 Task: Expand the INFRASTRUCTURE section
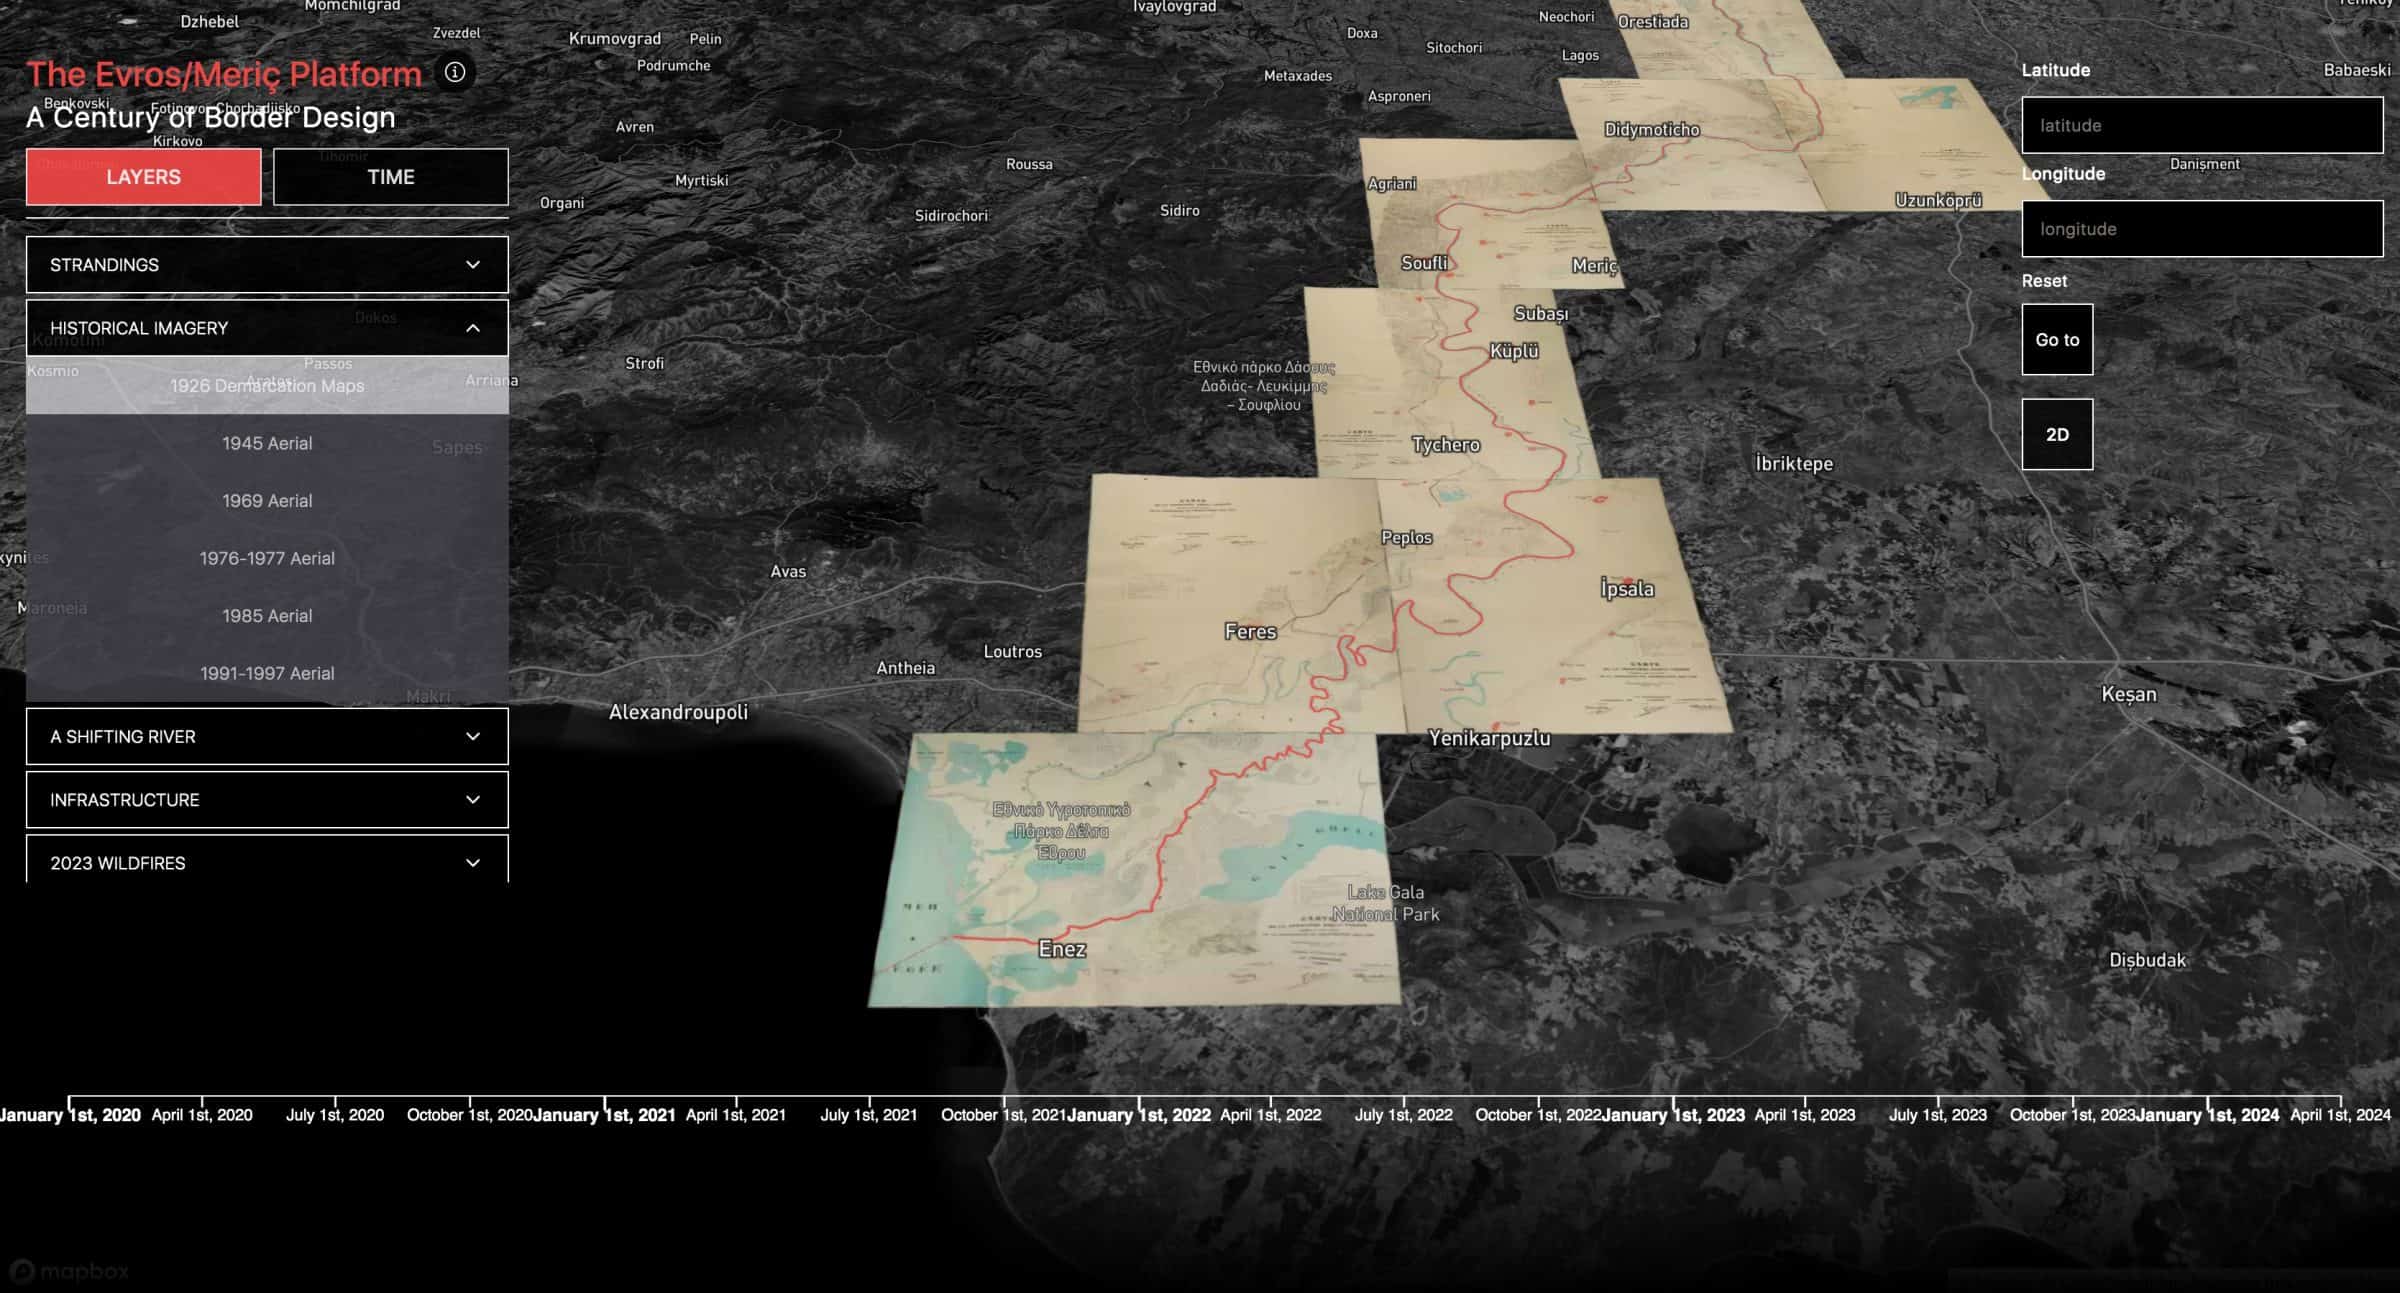click(x=266, y=799)
